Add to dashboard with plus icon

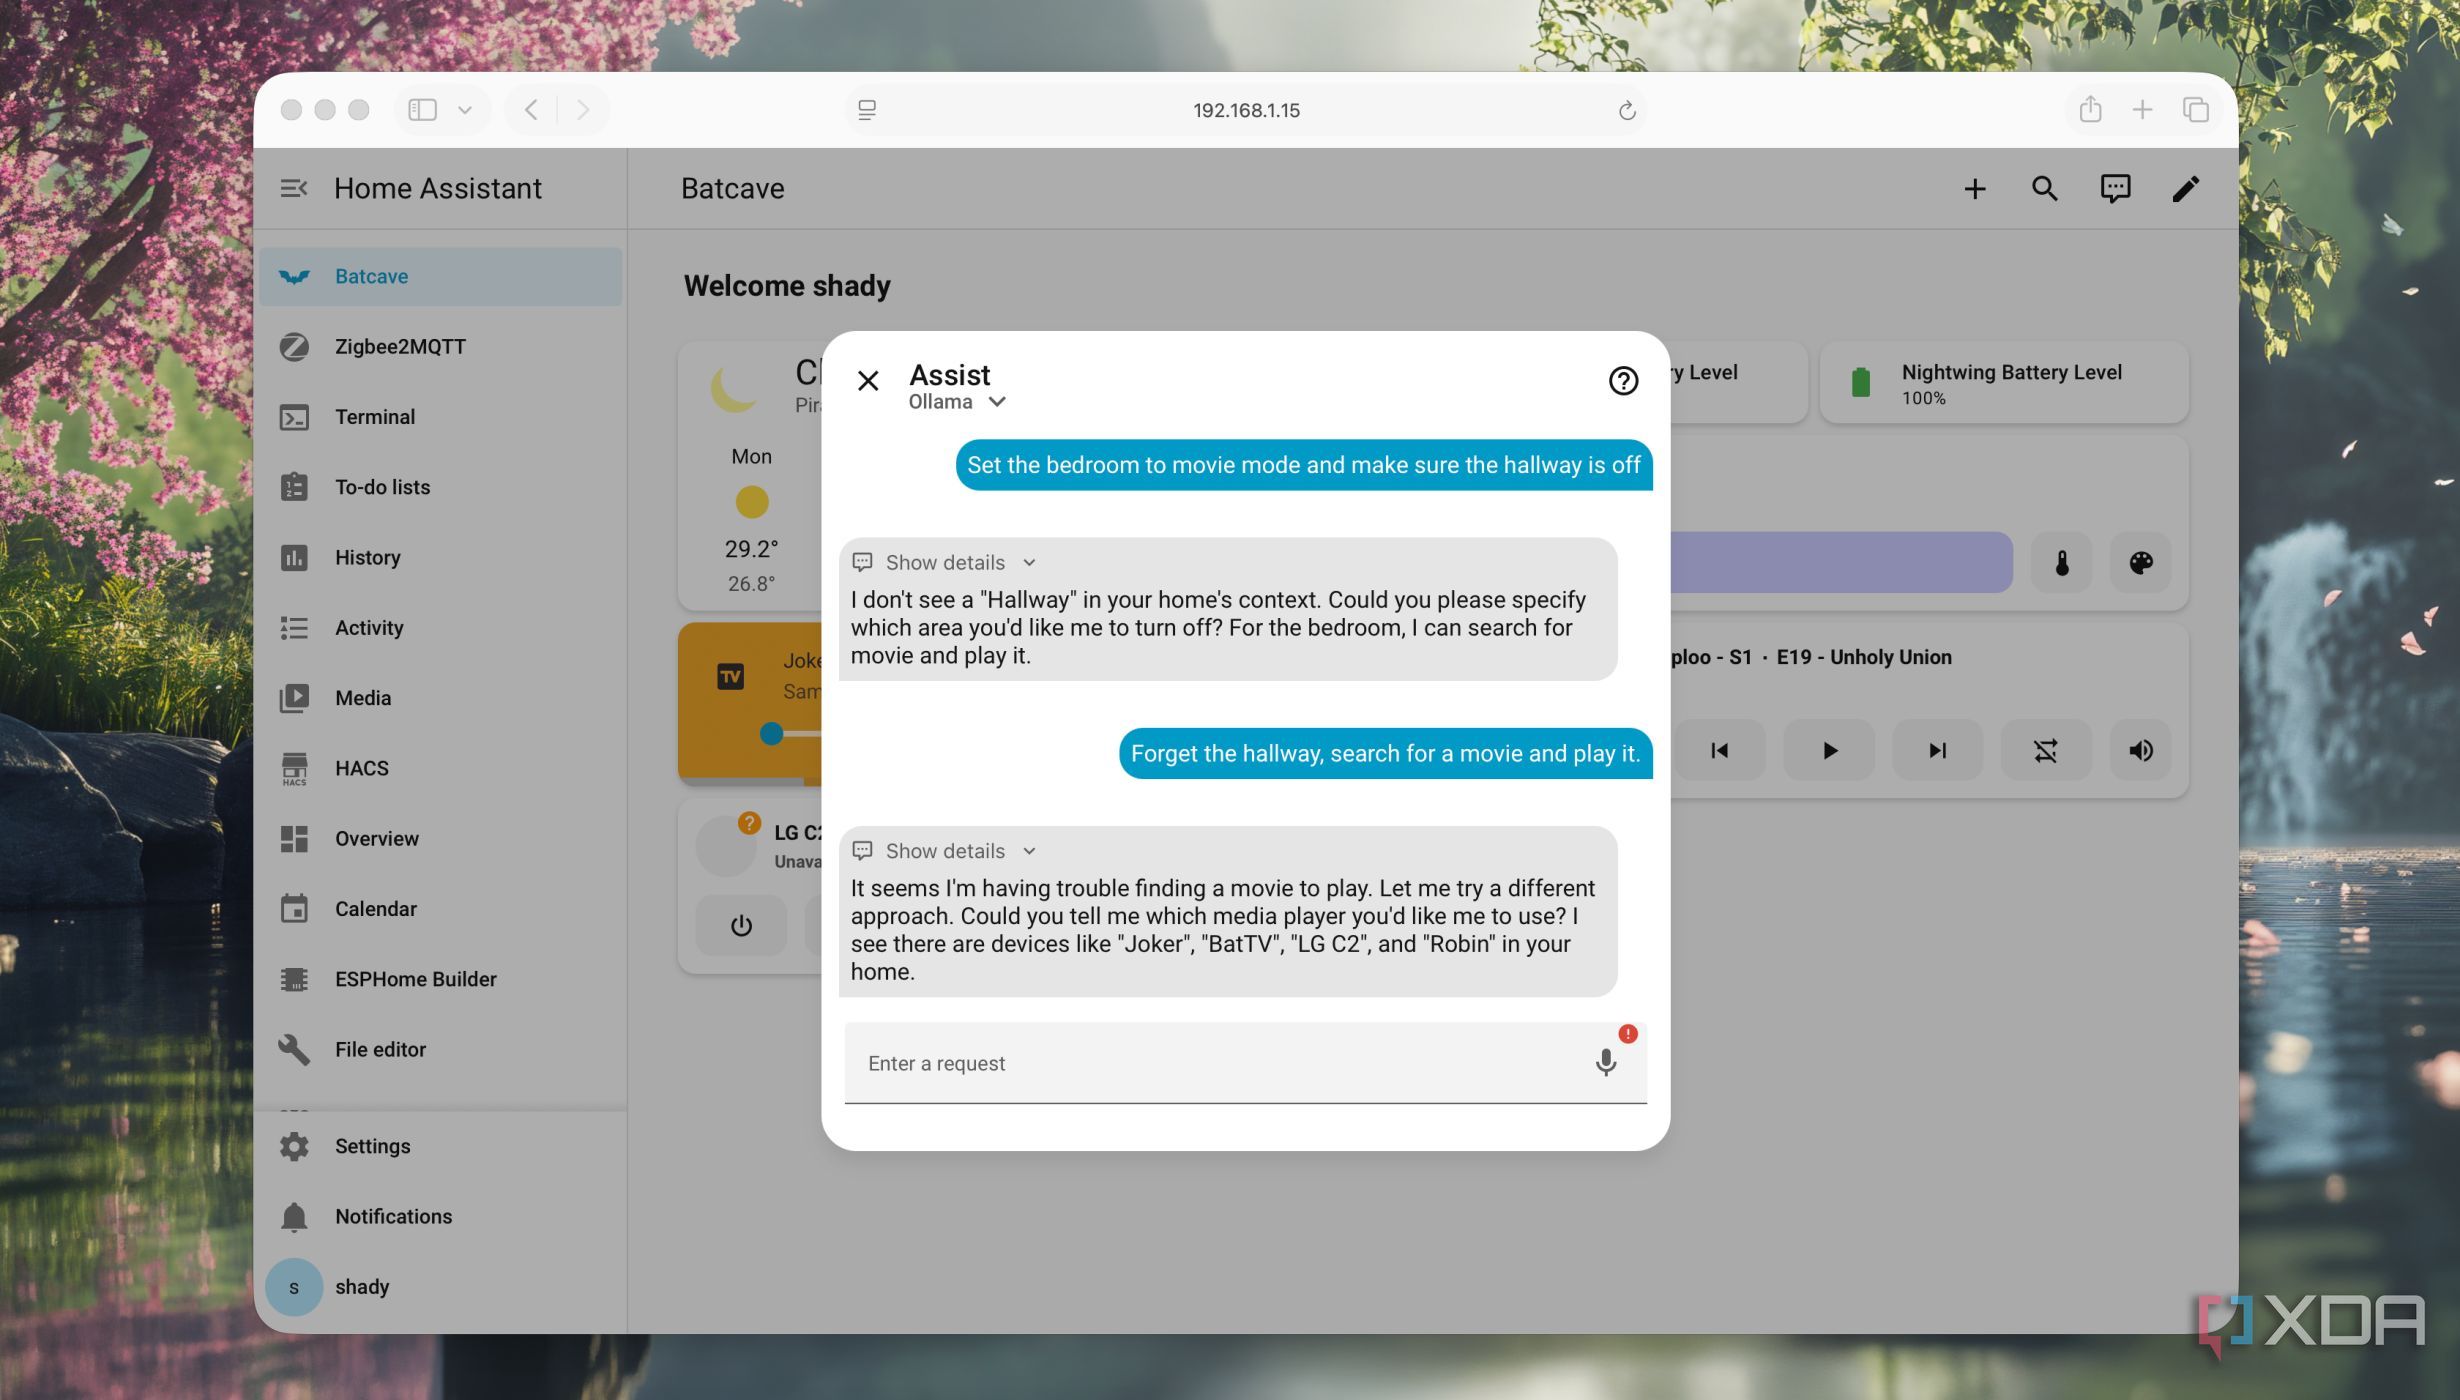tap(1974, 188)
